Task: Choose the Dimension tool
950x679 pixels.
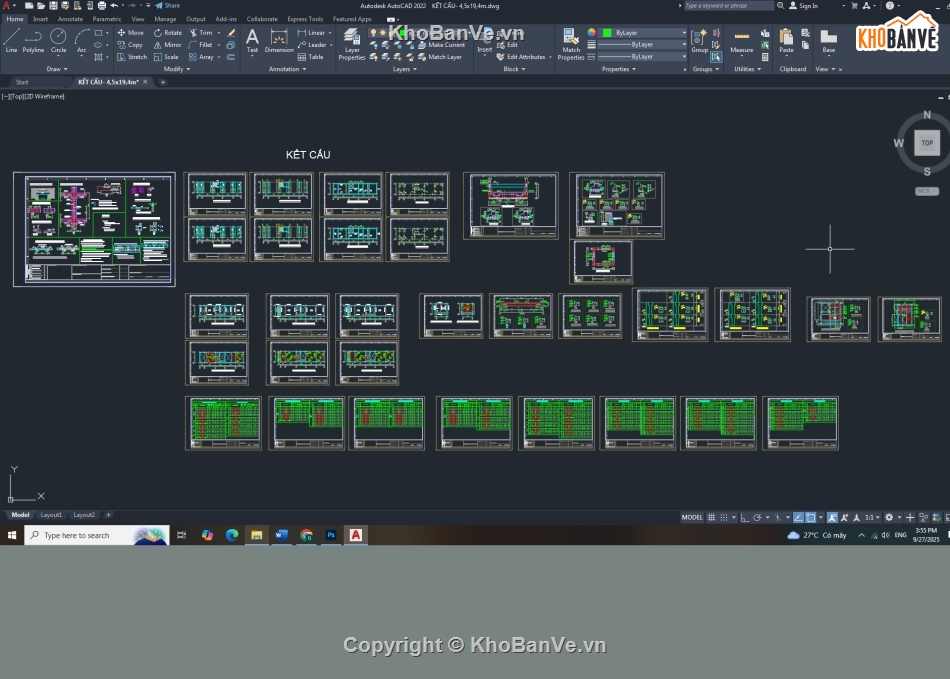Action: point(279,40)
